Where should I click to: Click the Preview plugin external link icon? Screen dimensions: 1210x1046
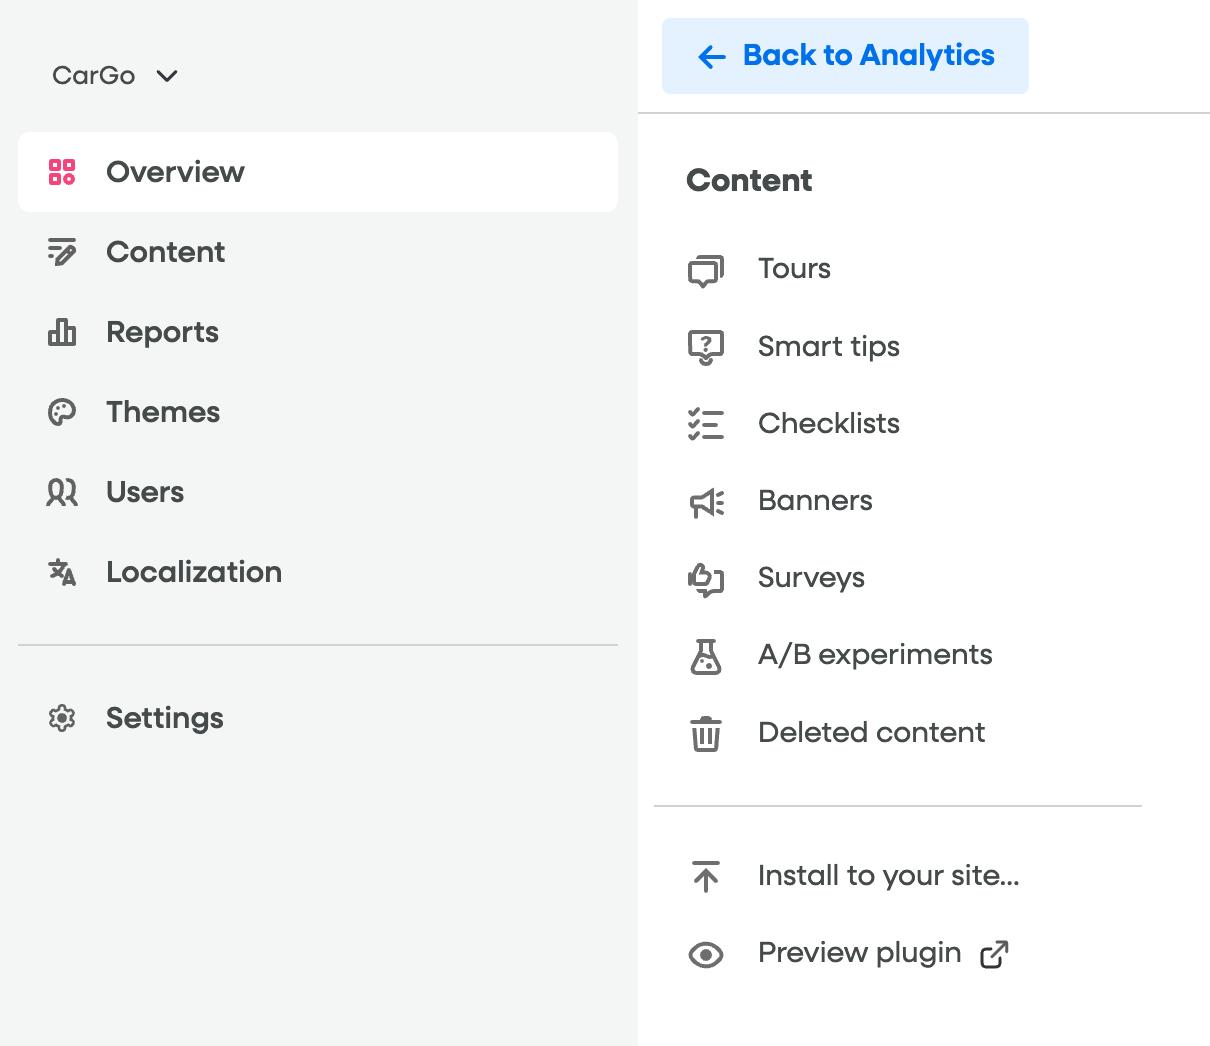point(994,955)
